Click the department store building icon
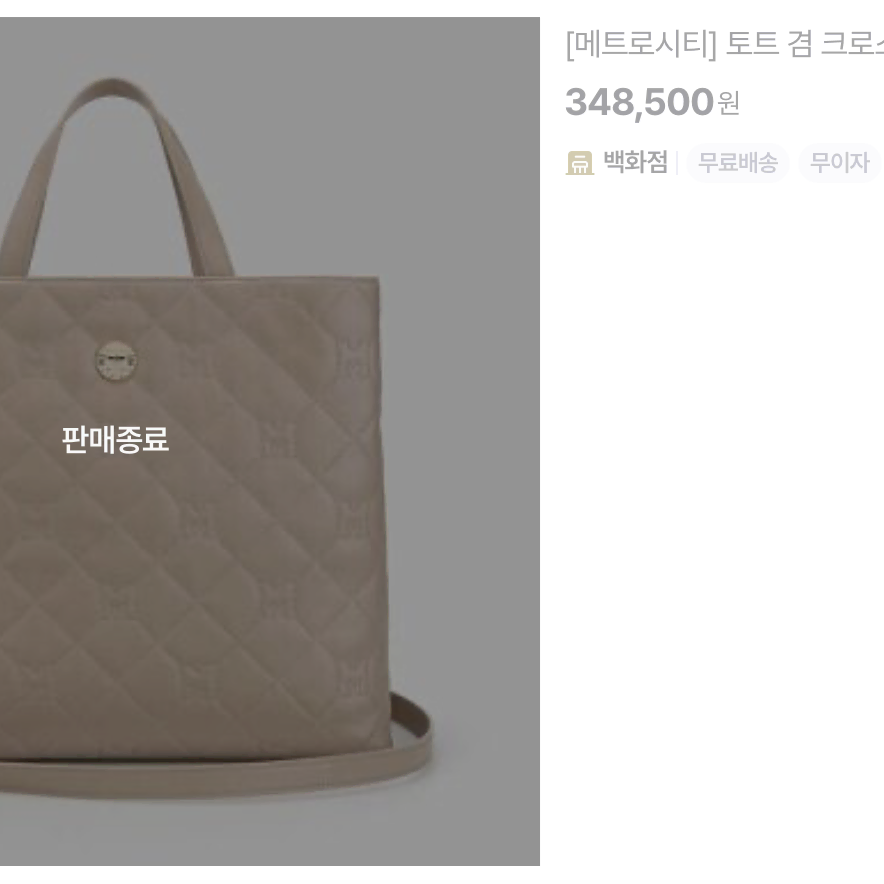The image size is (884, 884). click(x=580, y=163)
